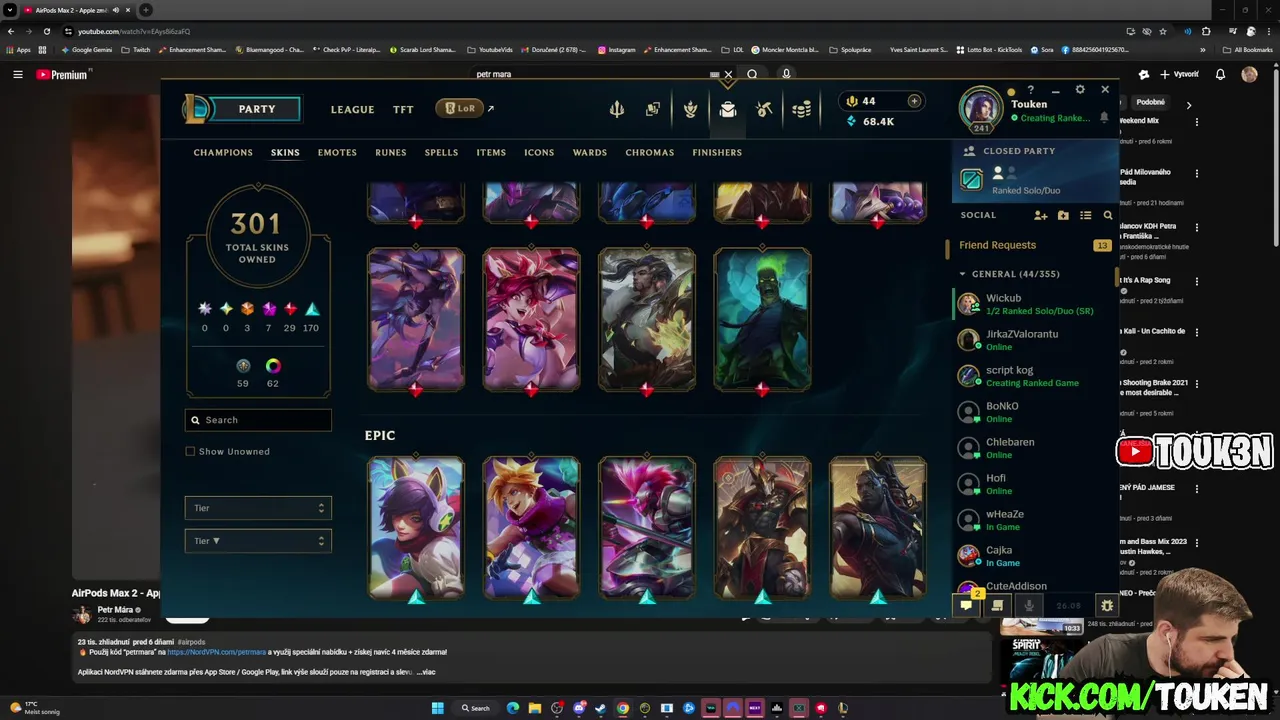The image size is (1280, 720).
Task: Open the first Tier dropdown
Action: coord(258,508)
